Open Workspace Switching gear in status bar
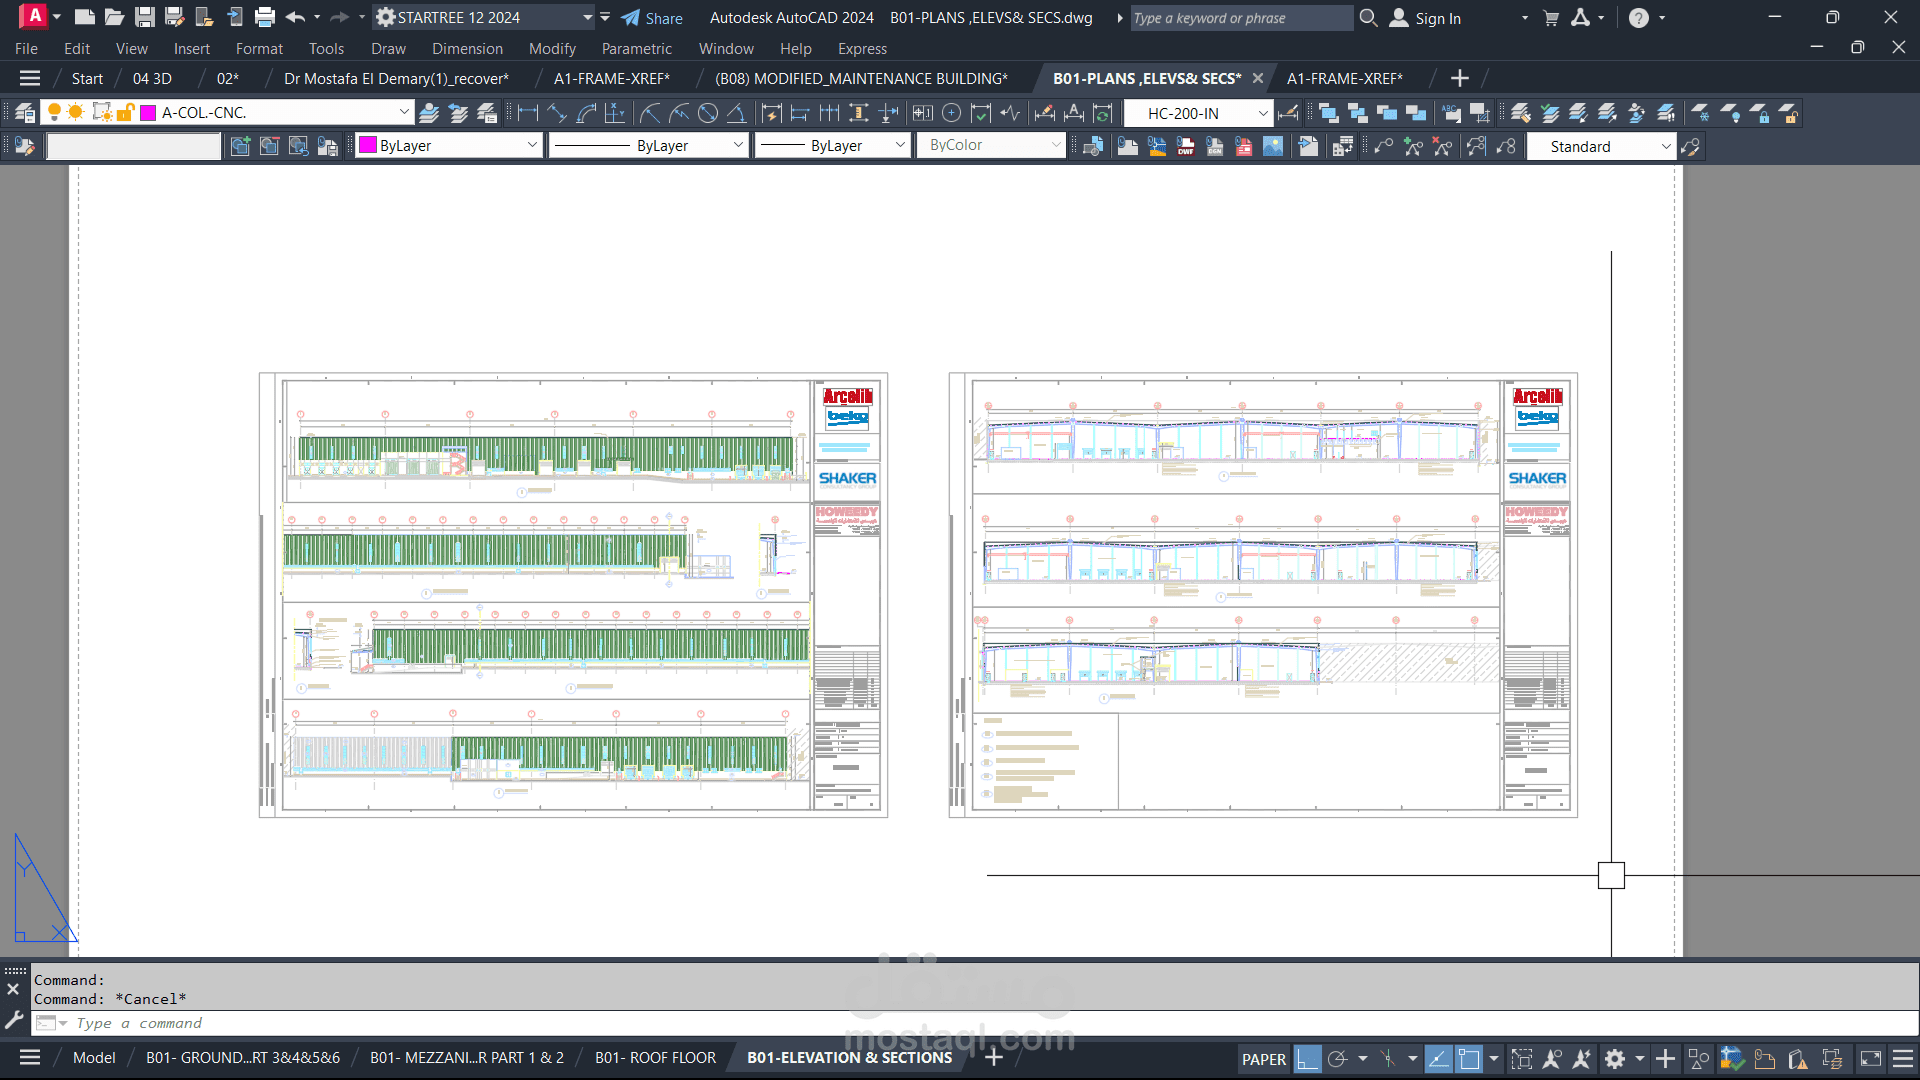 [x=1615, y=1059]
